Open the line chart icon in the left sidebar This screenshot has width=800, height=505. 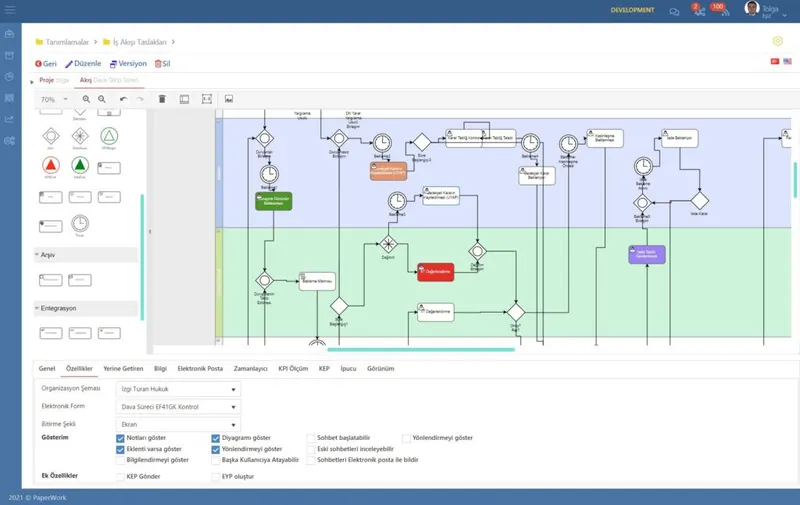[9, 119]
